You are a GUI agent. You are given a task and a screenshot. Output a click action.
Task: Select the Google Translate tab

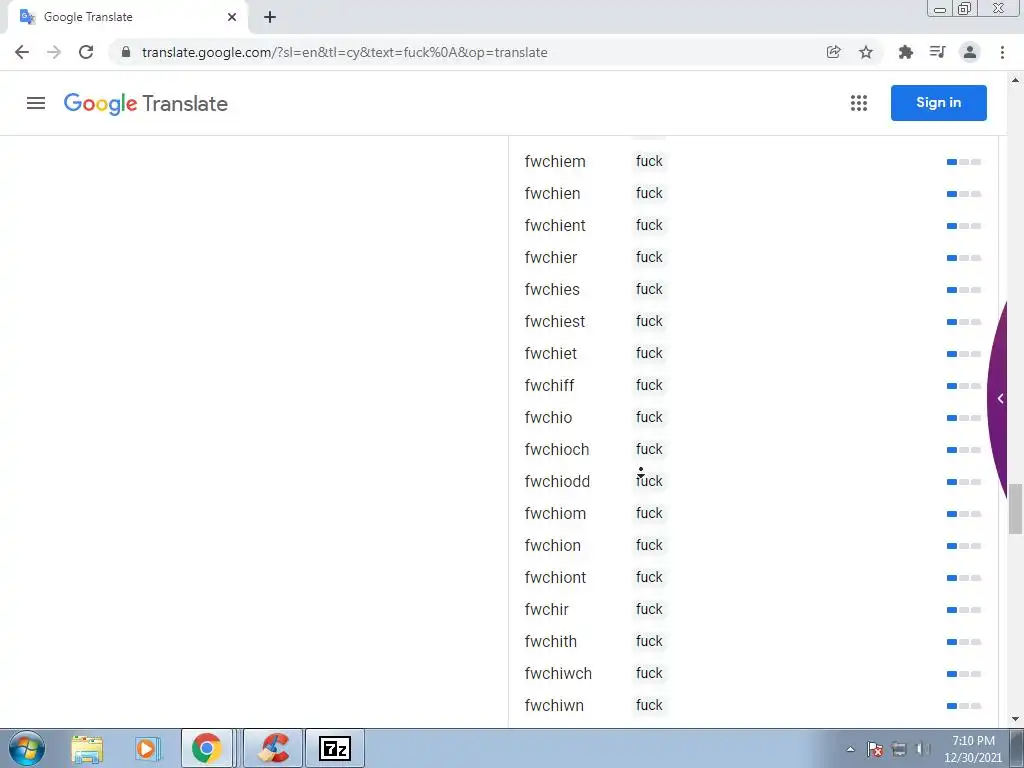[127, 17]
